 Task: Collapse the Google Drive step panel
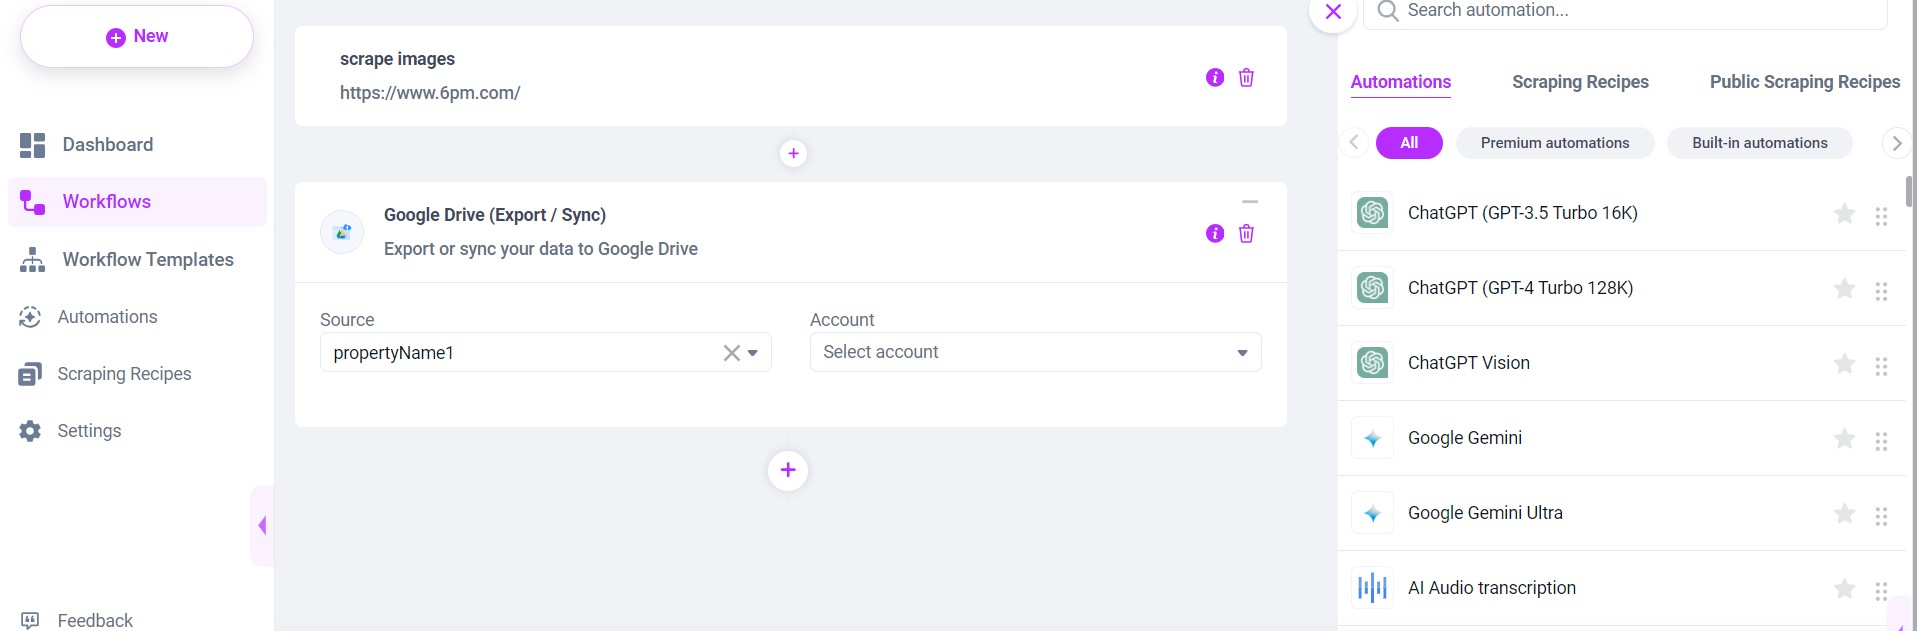[1249, 202]
